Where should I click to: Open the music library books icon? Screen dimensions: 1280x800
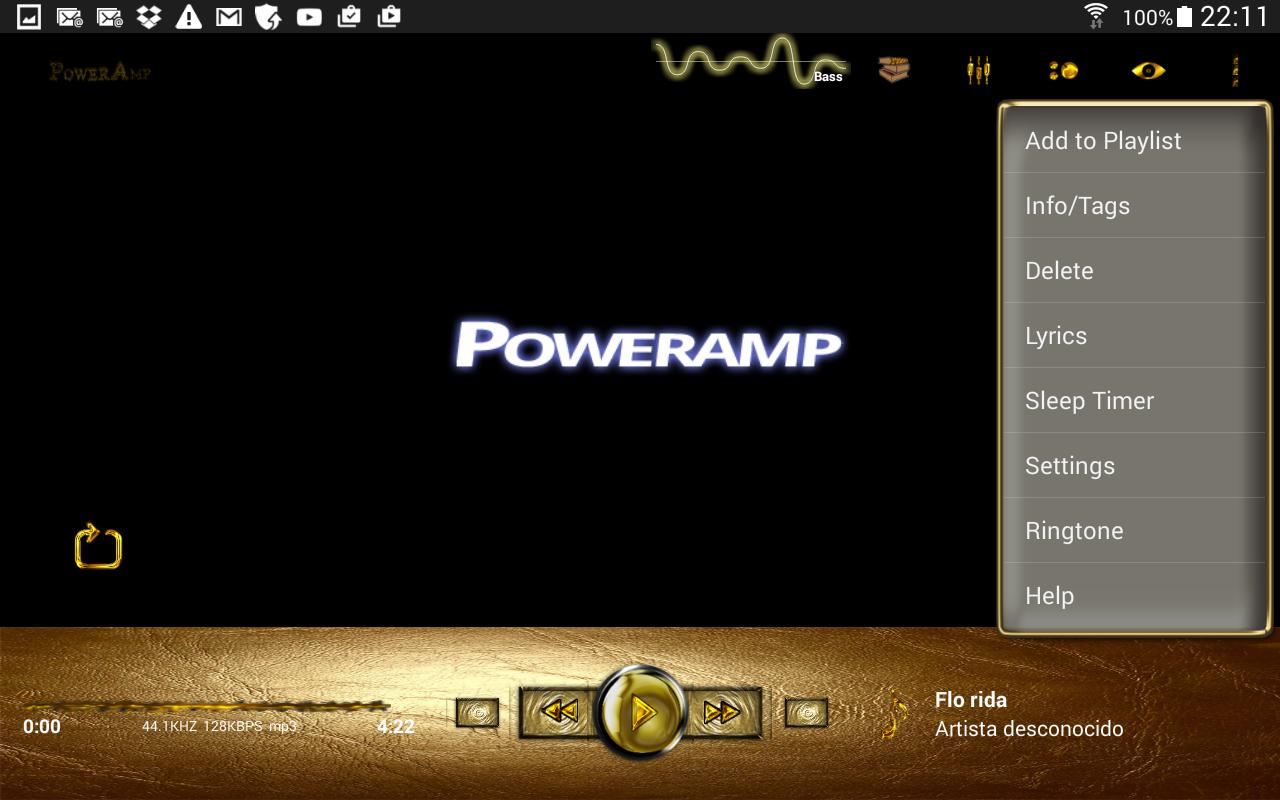(894, 70)
